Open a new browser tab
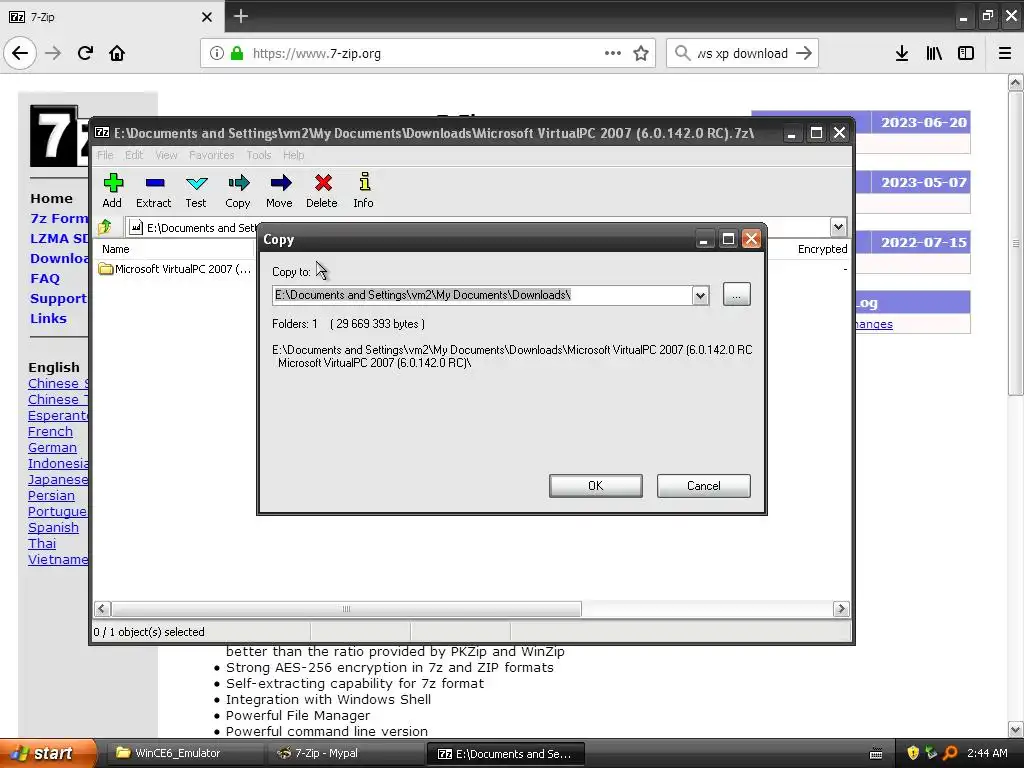 pos(240,16)
